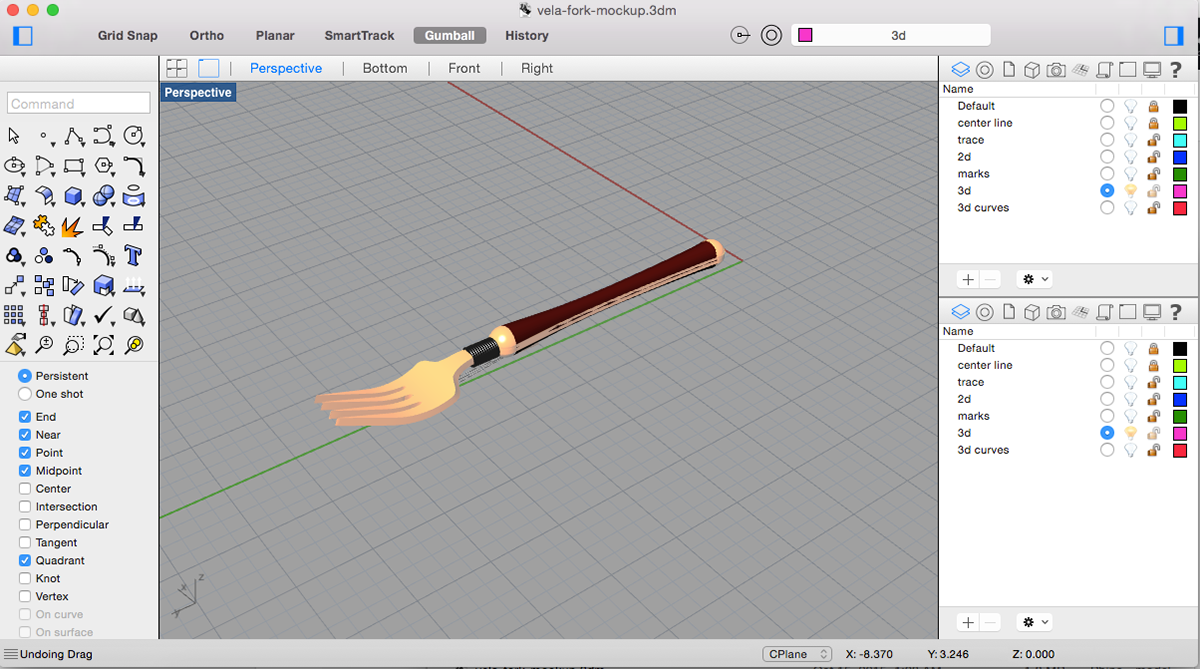
Task: Toggle History recording
Action: point(527,36)
